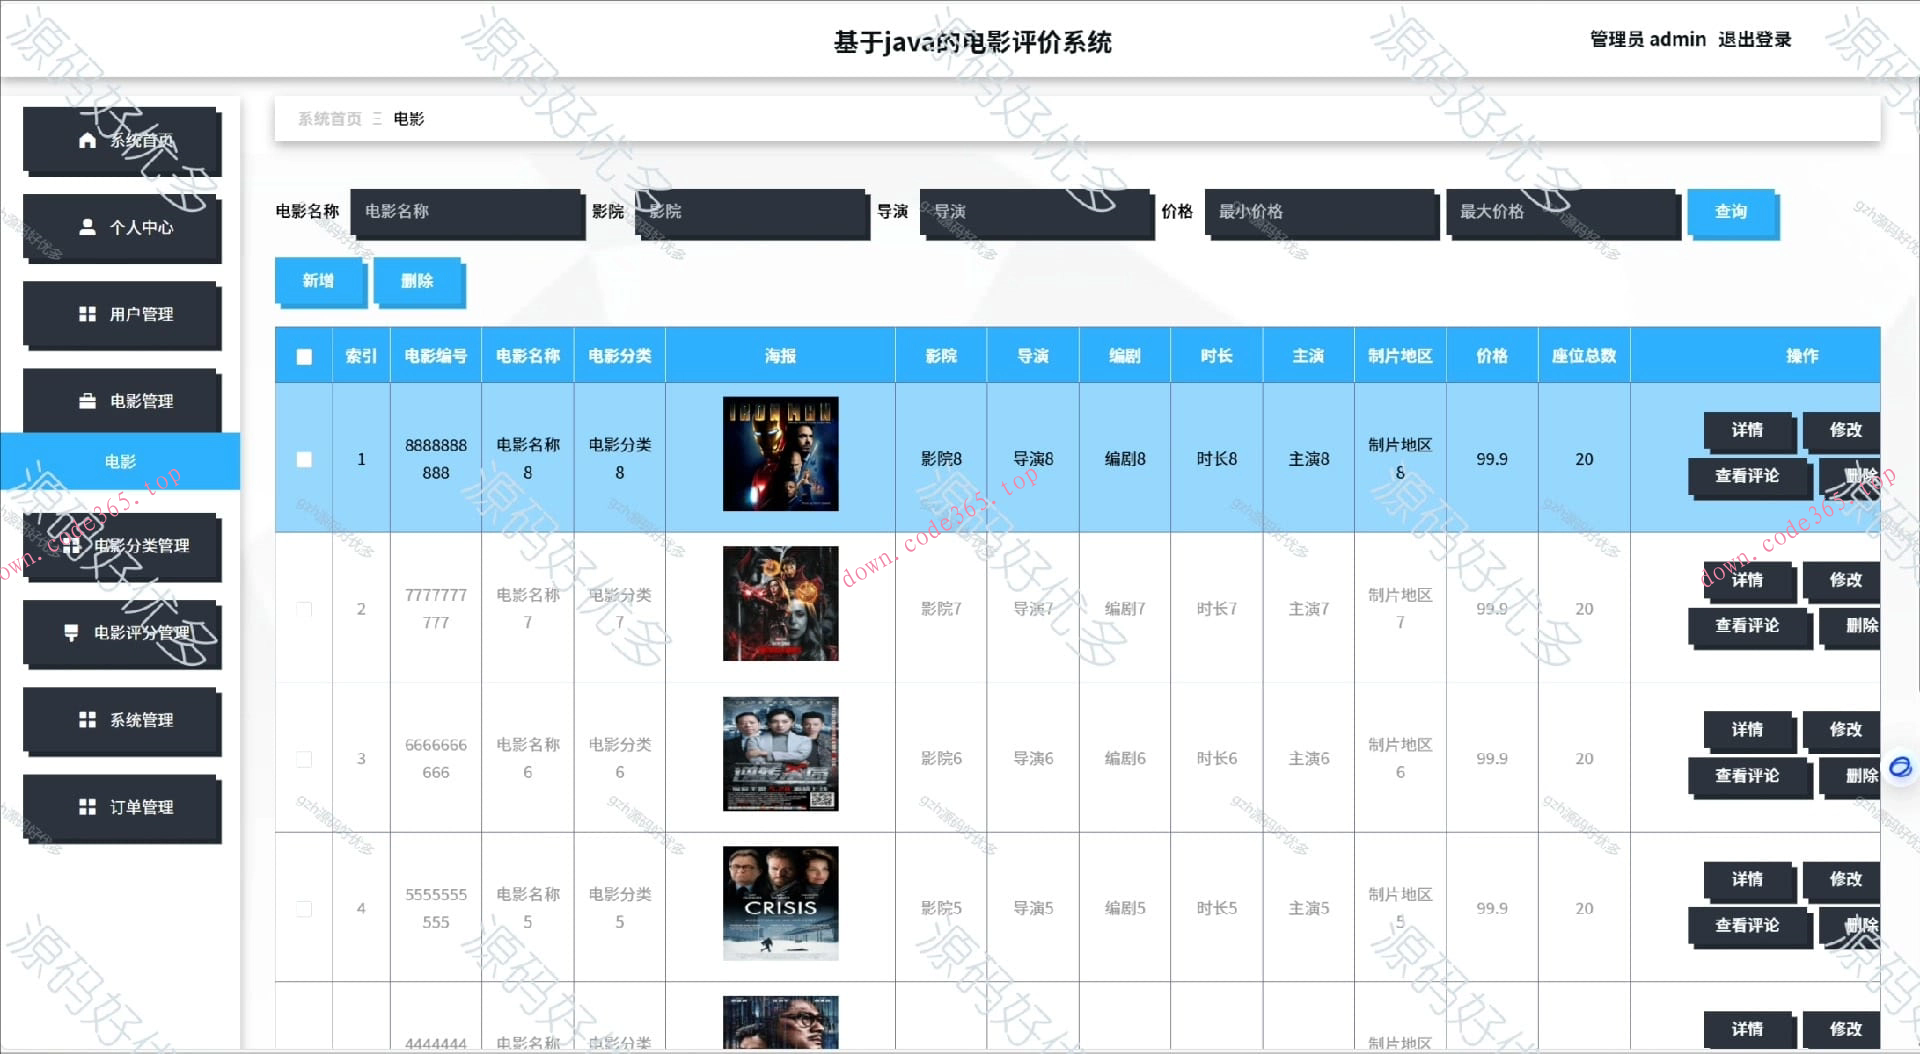Click 退出登录 to log out

coord(1754,39)
